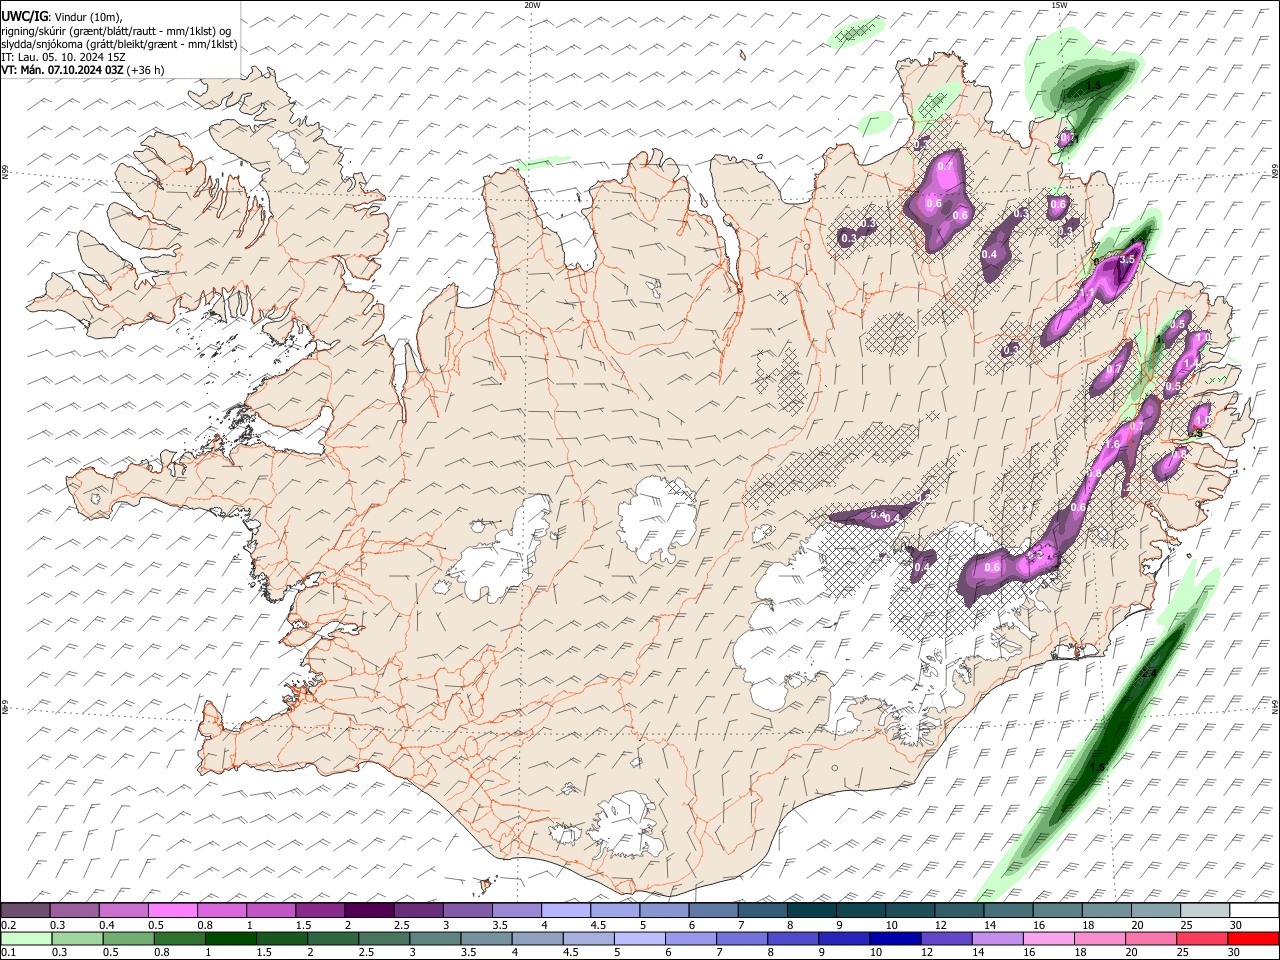1280x960 pixels.
Task: Pick grey-teal swatch between 16 and 18
Action: 1057,910
